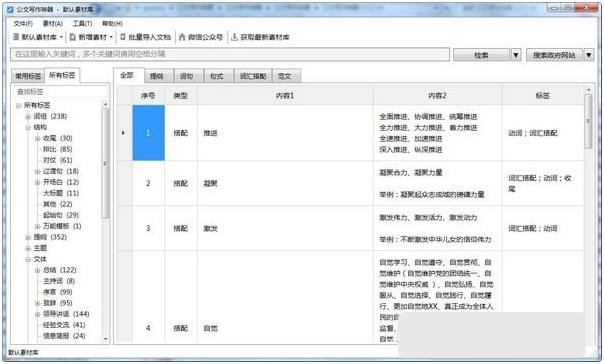Click the 检索 search button
The width and height of the screenshot is (604, 364).
click(481, 55)
